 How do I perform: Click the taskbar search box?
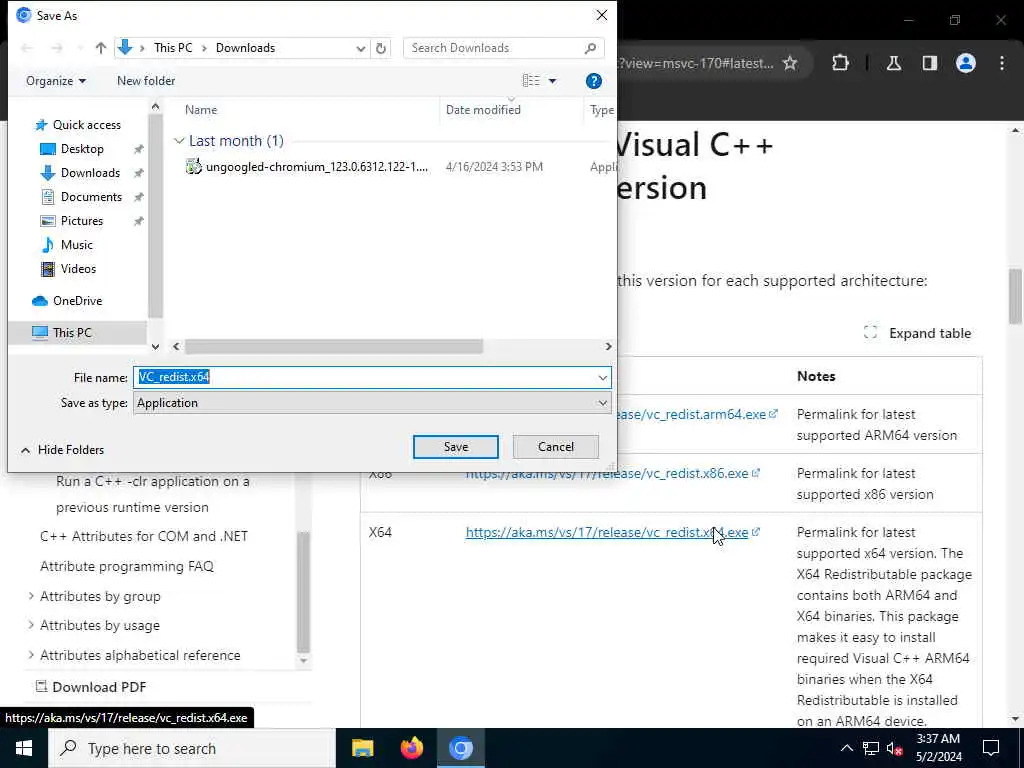(192, 748)
